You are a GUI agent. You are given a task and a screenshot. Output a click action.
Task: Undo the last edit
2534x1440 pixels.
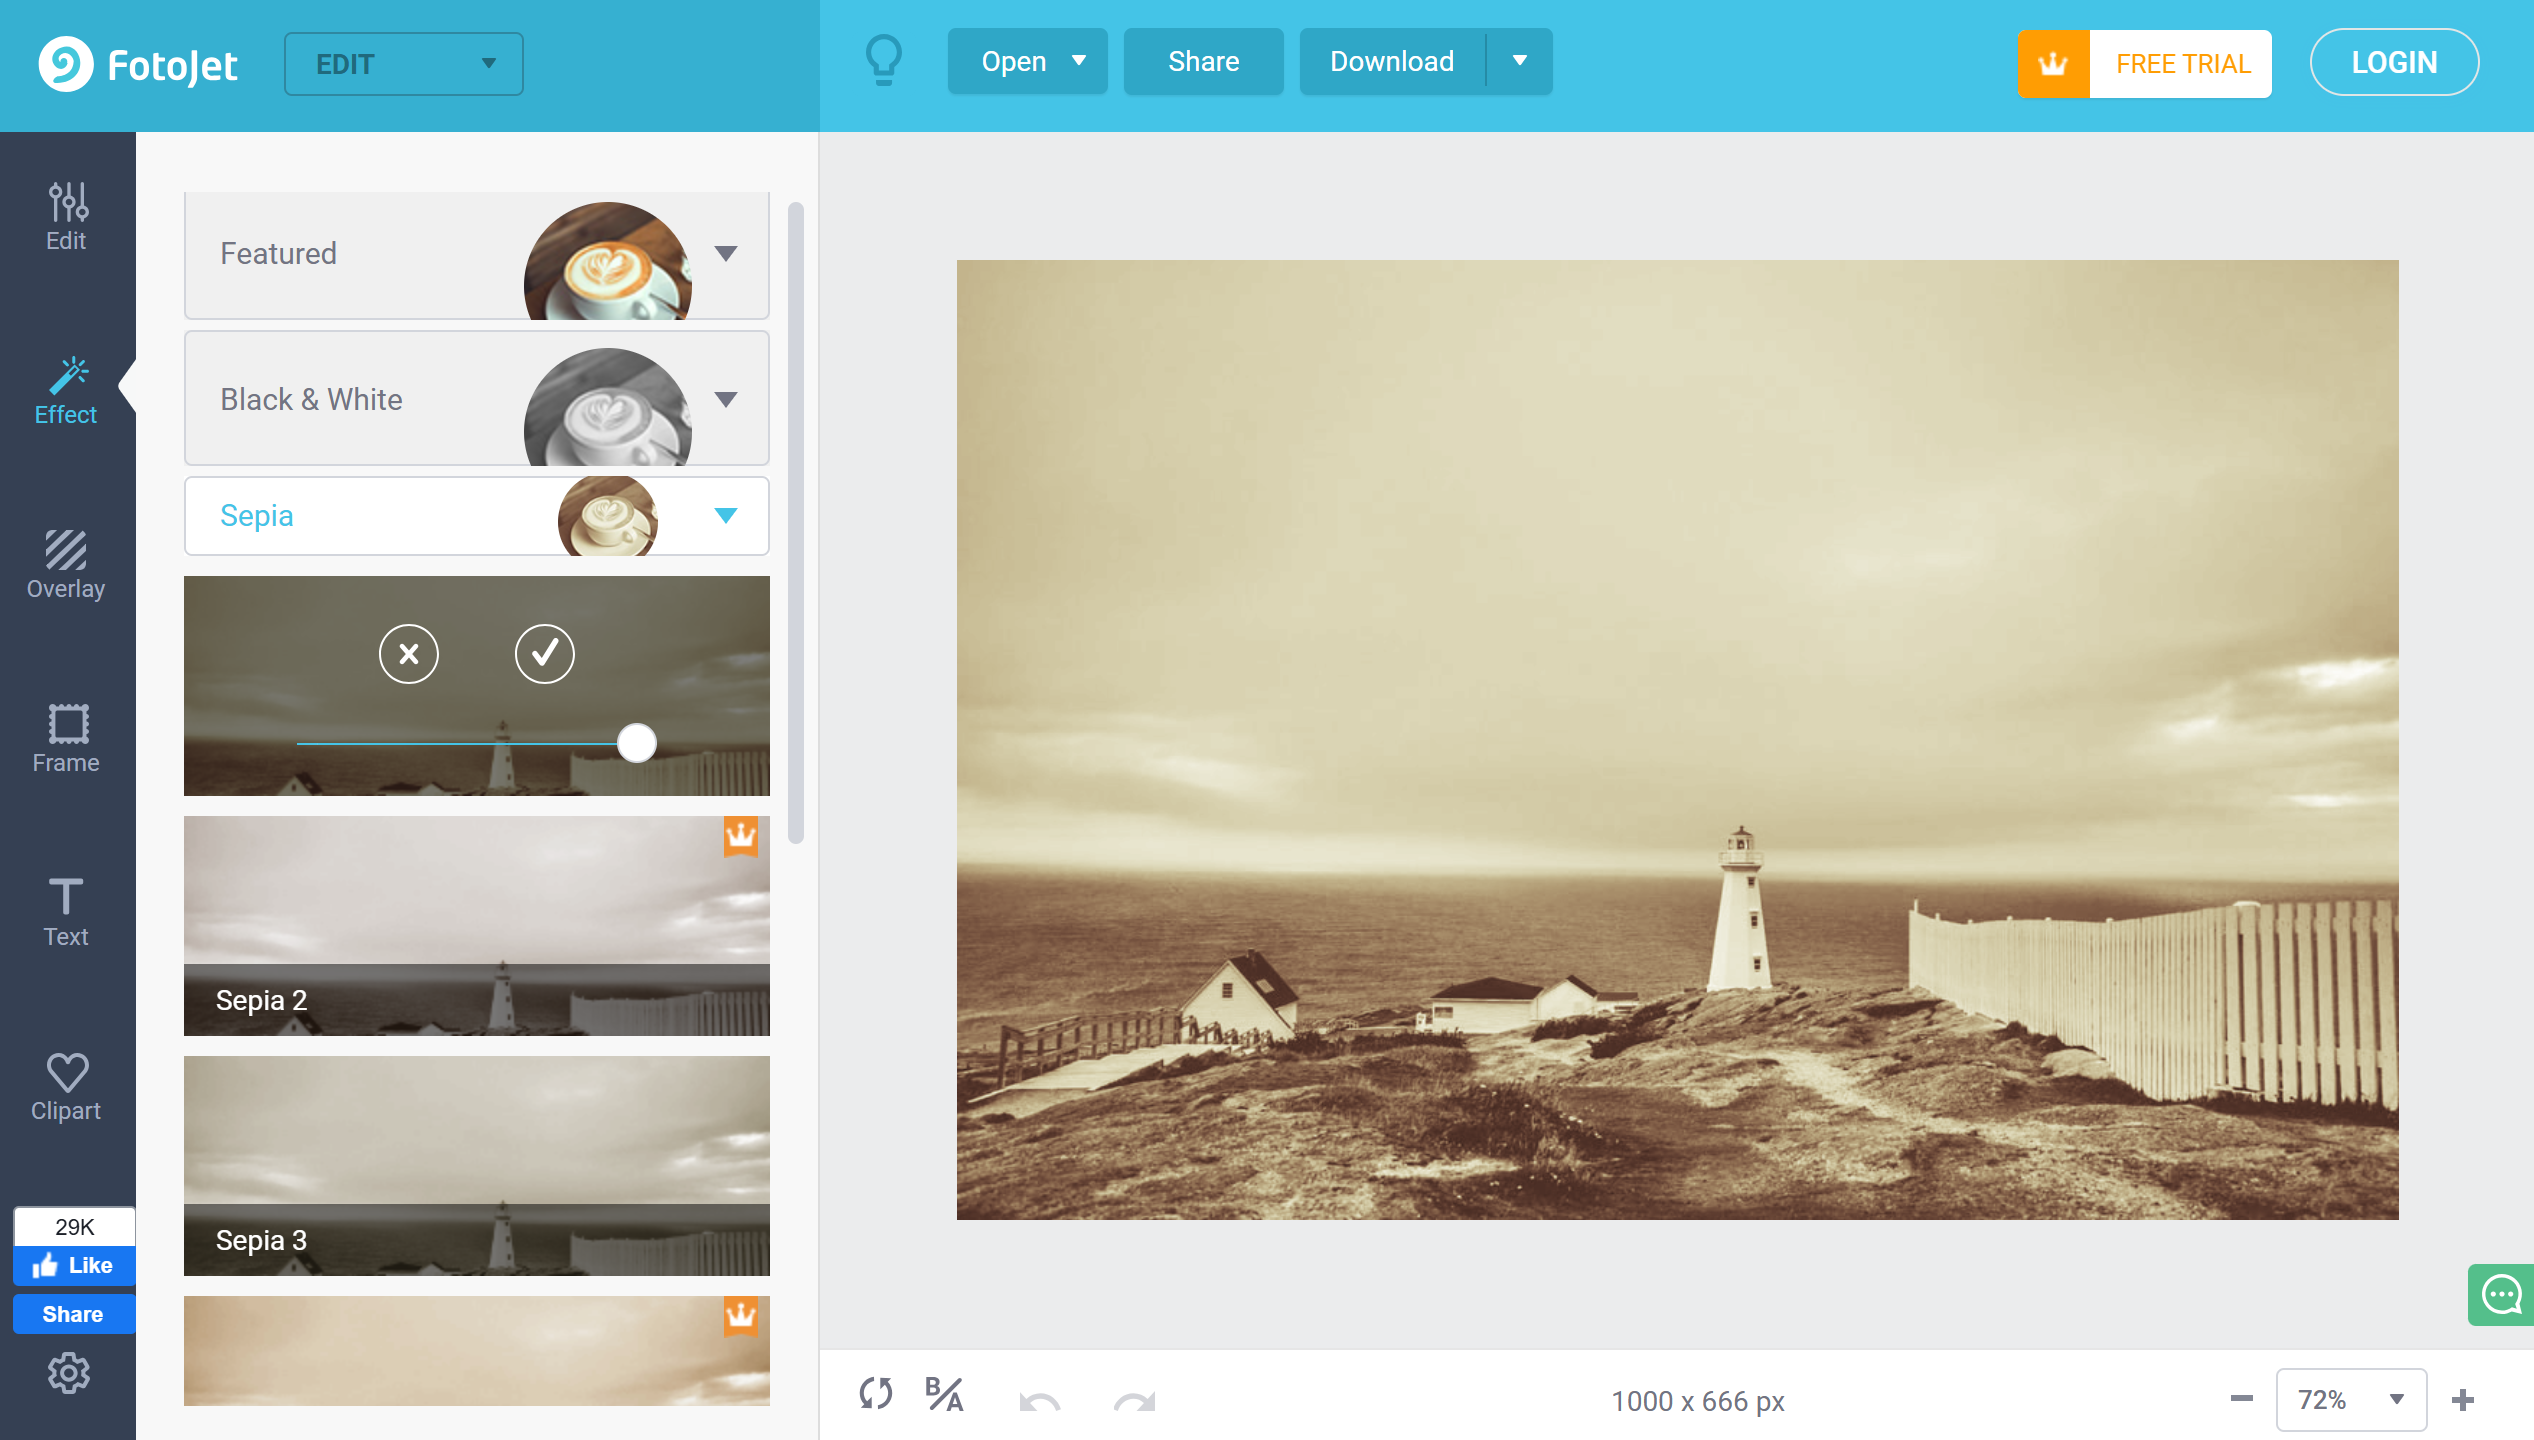click(x=1040, y=1398)
